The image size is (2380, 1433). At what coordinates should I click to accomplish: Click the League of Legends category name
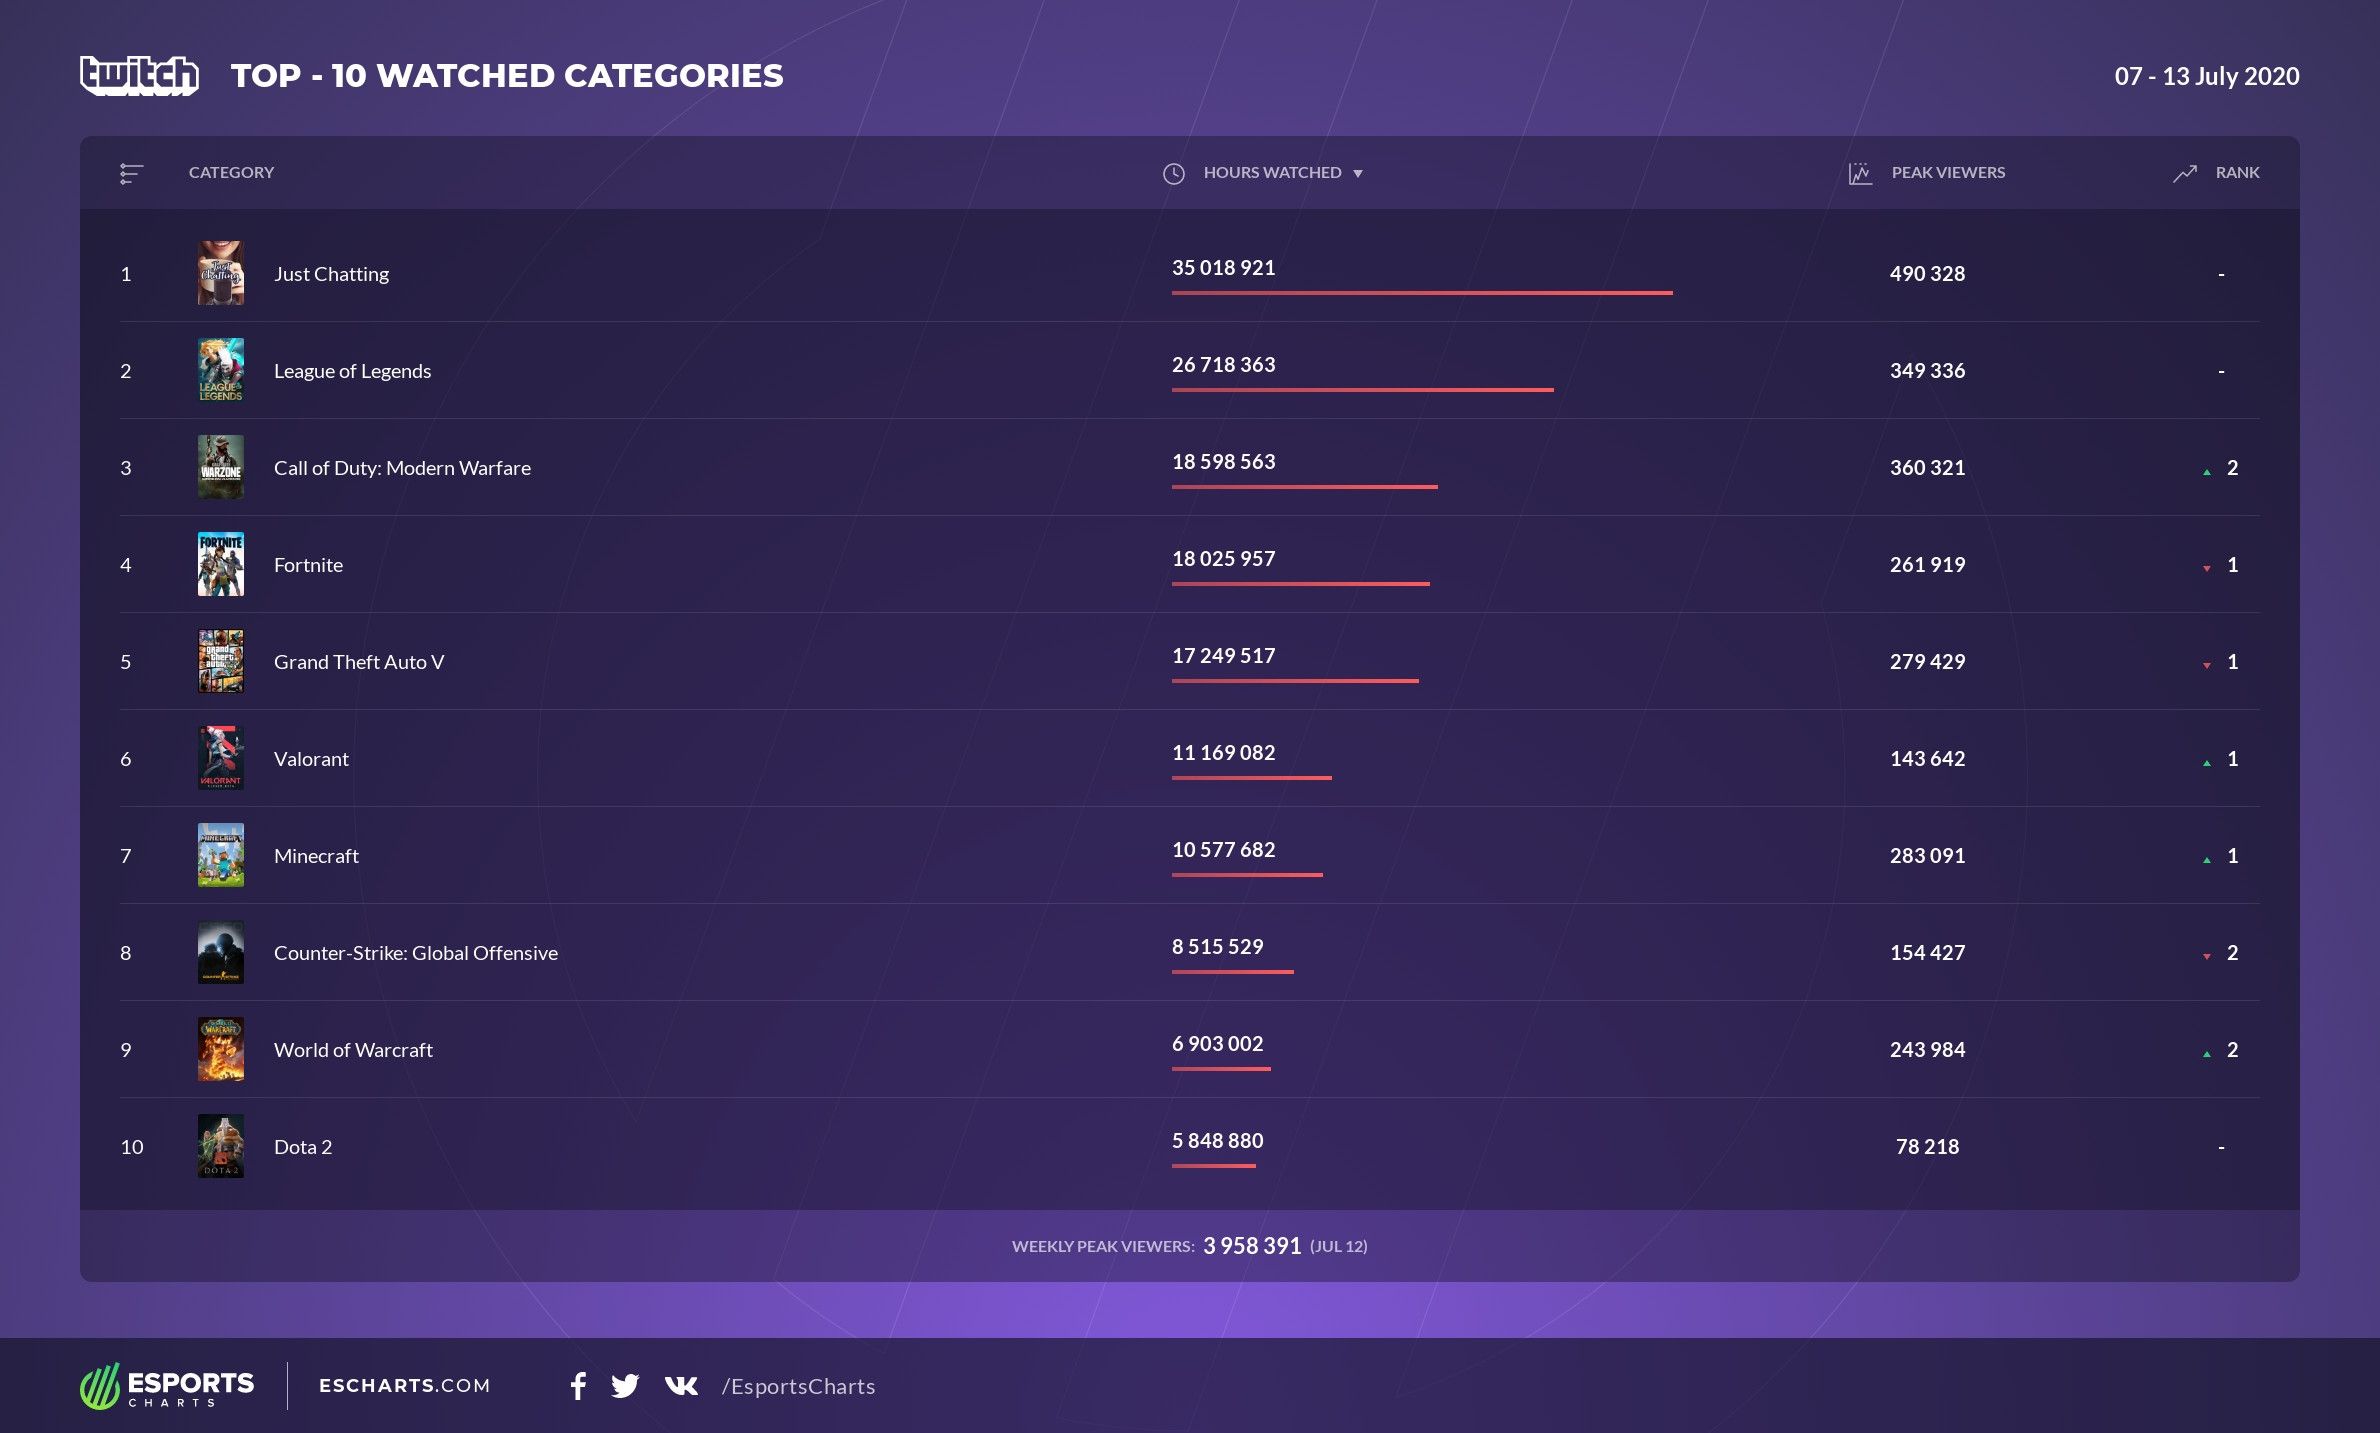[x=352, y=371]
